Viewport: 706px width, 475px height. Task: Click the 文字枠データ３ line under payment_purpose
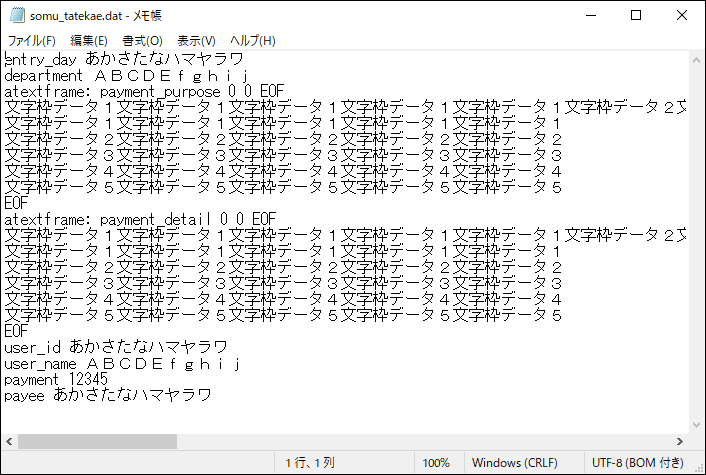click(283, 155)
